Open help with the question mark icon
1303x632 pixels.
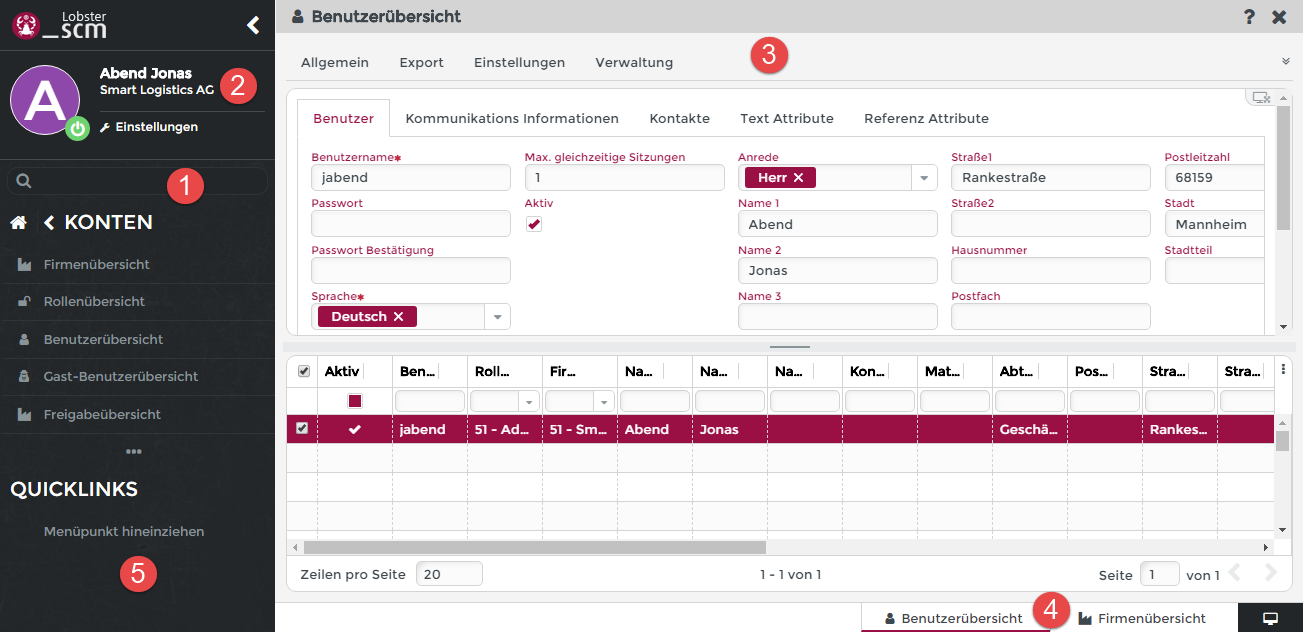pyautogui.click(x=1250, y=17)
